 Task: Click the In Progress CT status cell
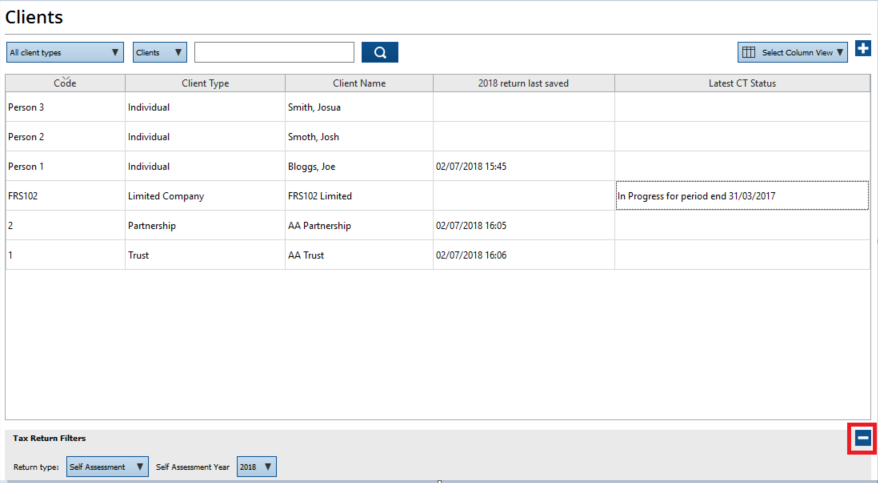741,196
